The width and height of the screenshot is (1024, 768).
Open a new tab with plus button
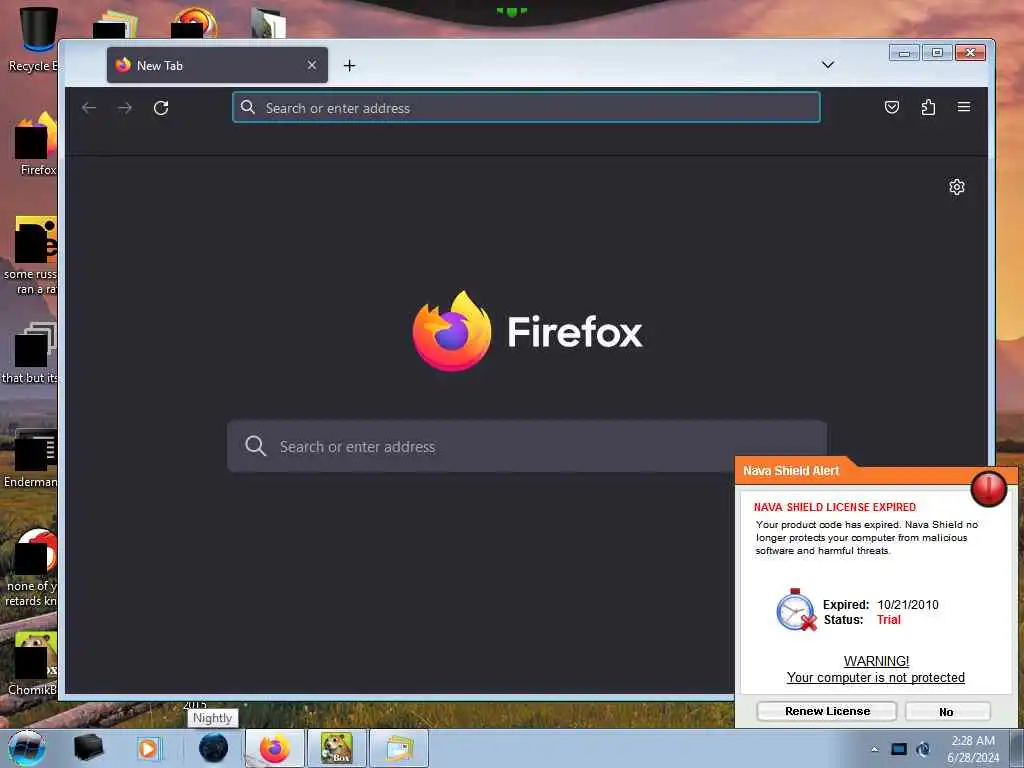(x=349, y=65)
